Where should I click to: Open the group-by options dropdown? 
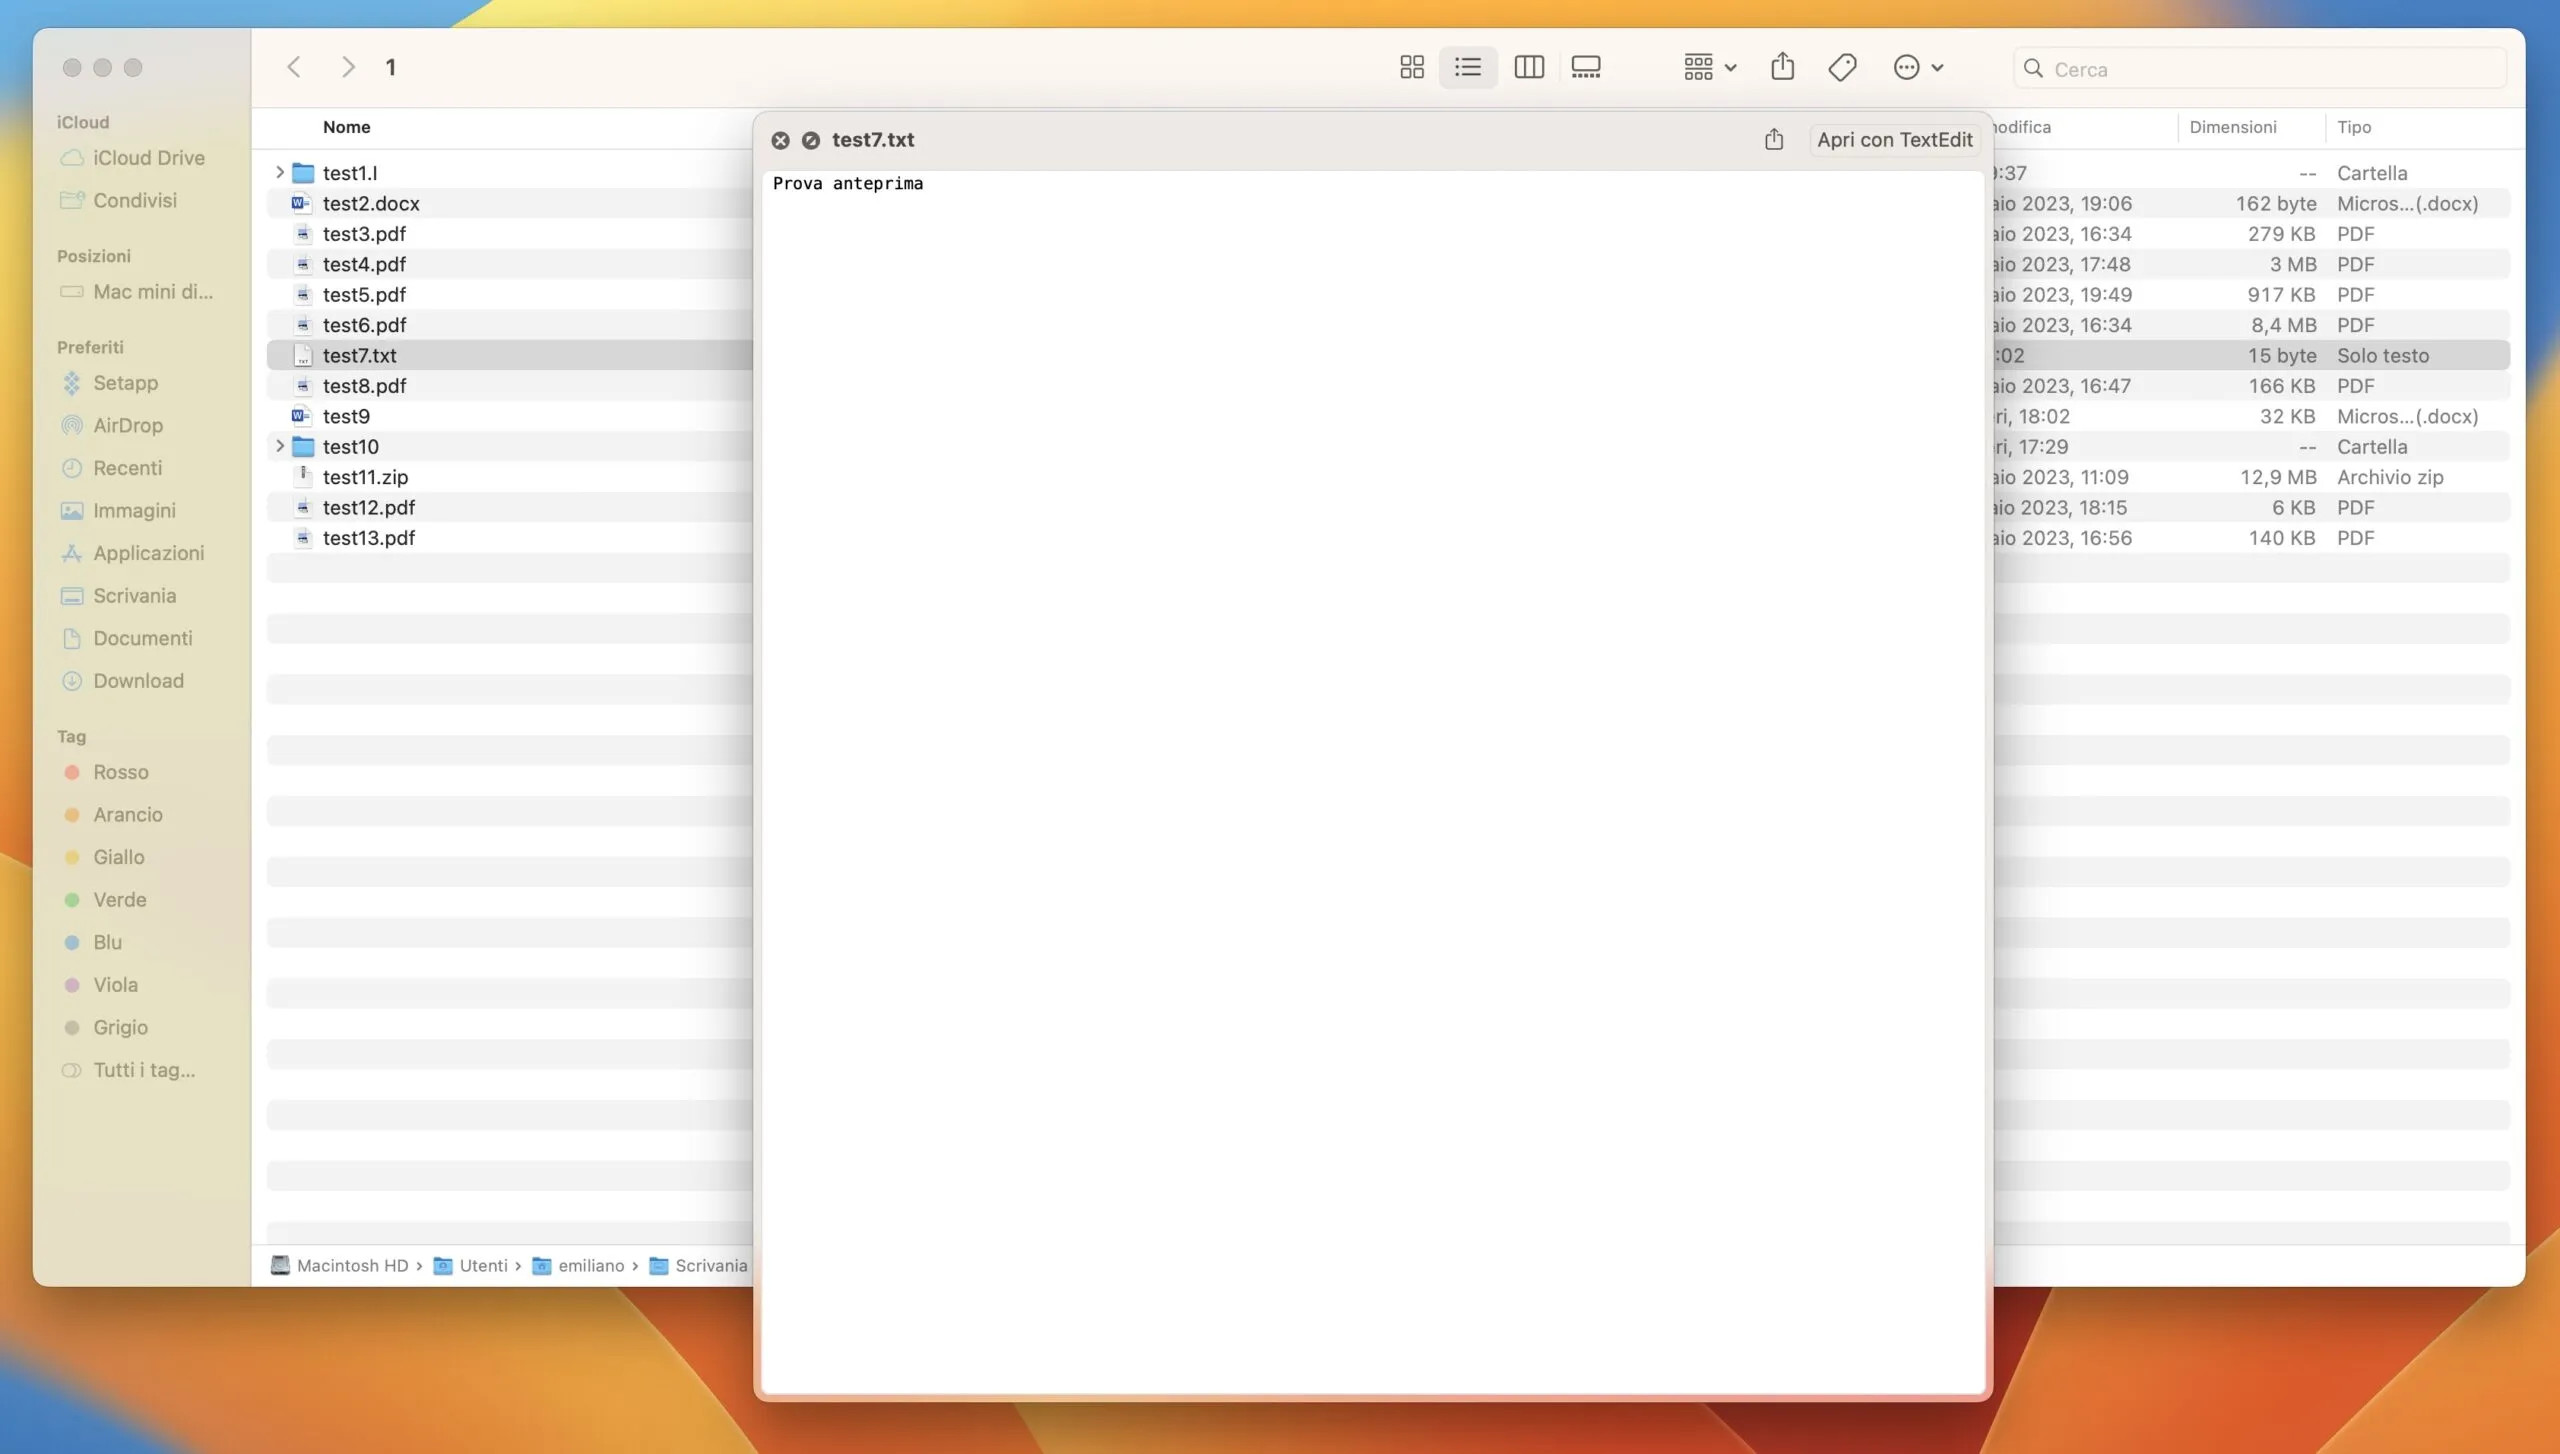[x=1709, y=67]
